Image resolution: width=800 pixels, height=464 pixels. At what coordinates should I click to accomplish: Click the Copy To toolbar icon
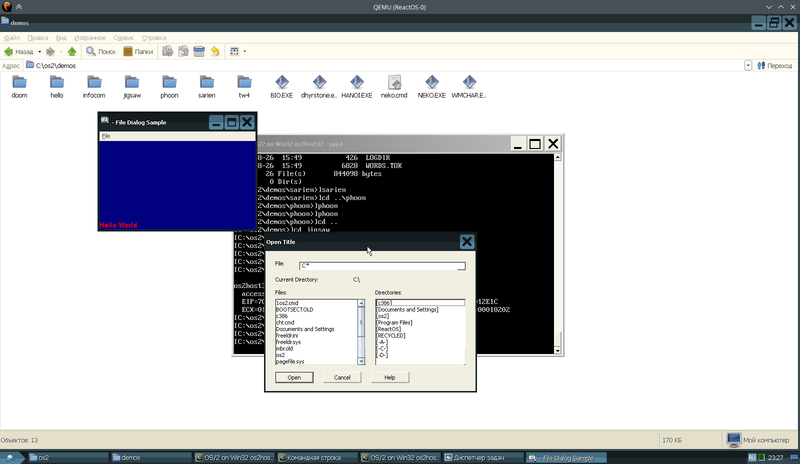tap(183, 51)
